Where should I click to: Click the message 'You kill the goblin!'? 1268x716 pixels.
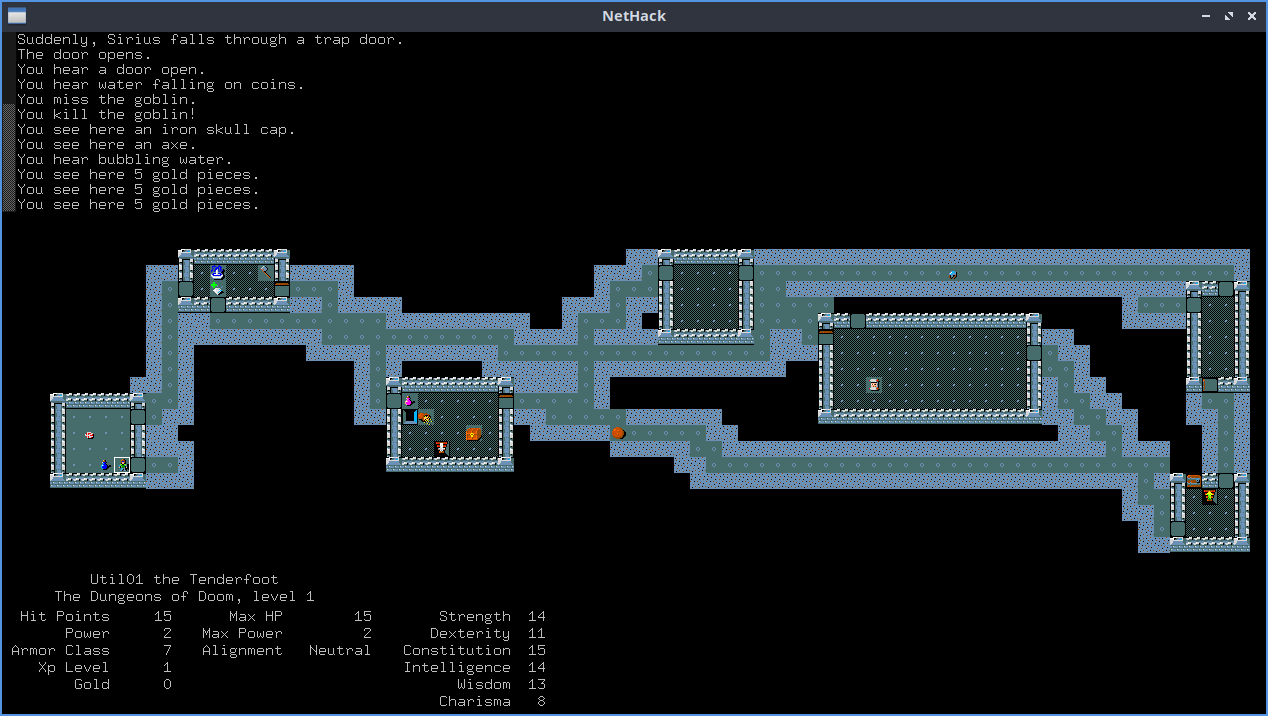(107, 115)
